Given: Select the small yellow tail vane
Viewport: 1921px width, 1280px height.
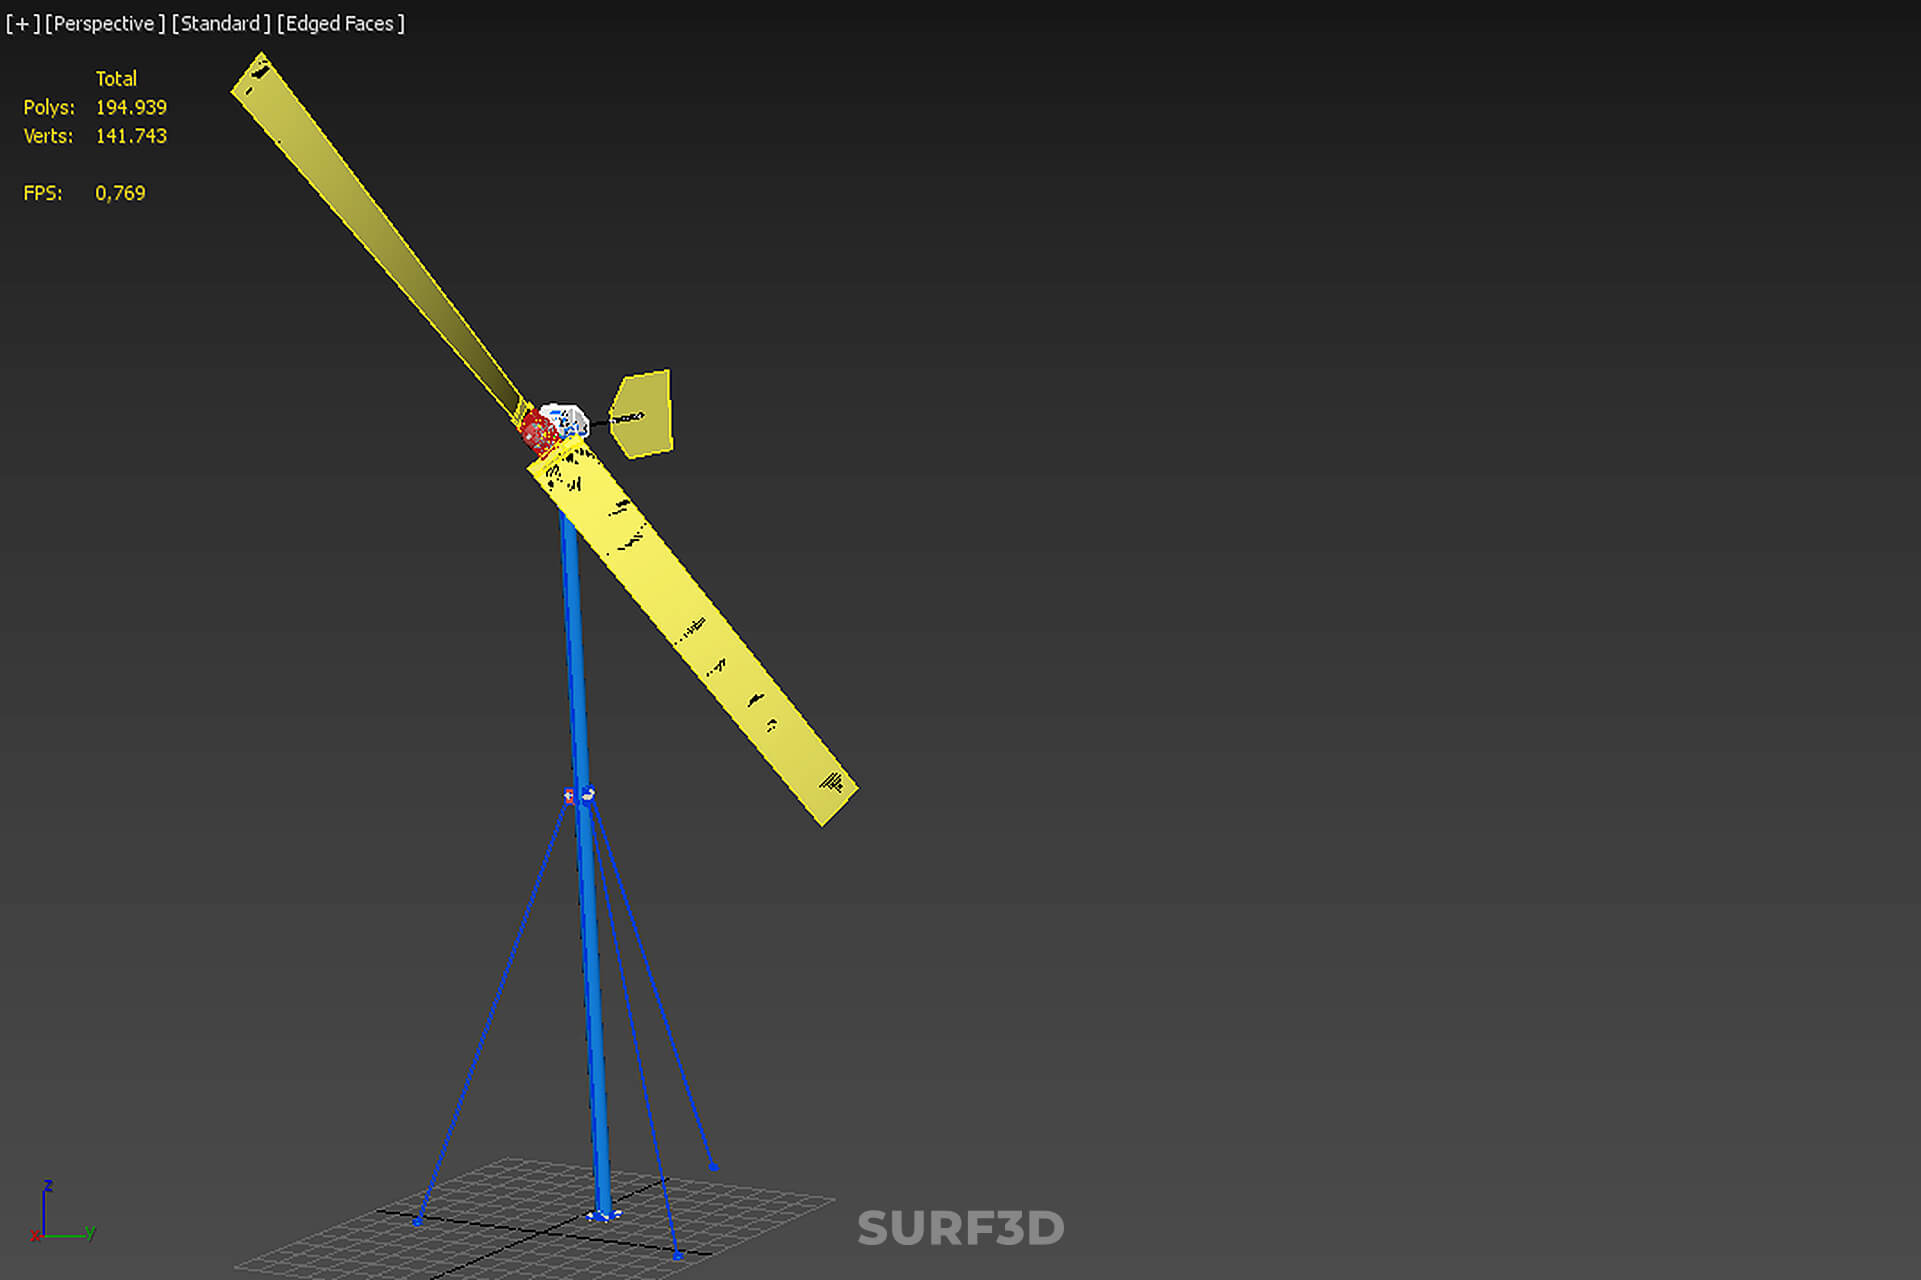Looking at the screenshot, I should 642,414.
